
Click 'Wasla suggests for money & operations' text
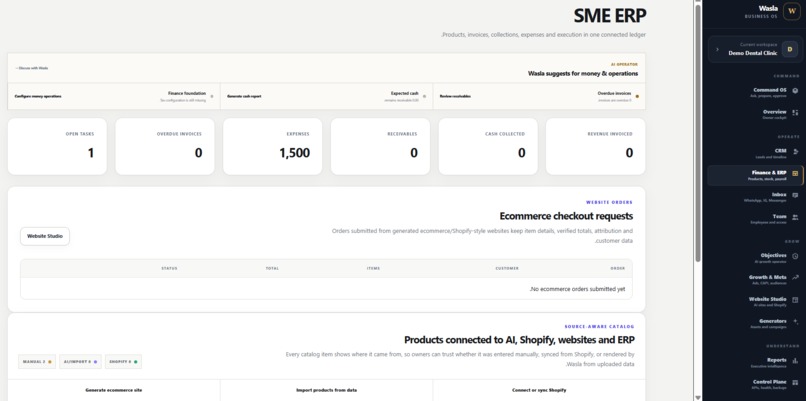tap(583, 74)
